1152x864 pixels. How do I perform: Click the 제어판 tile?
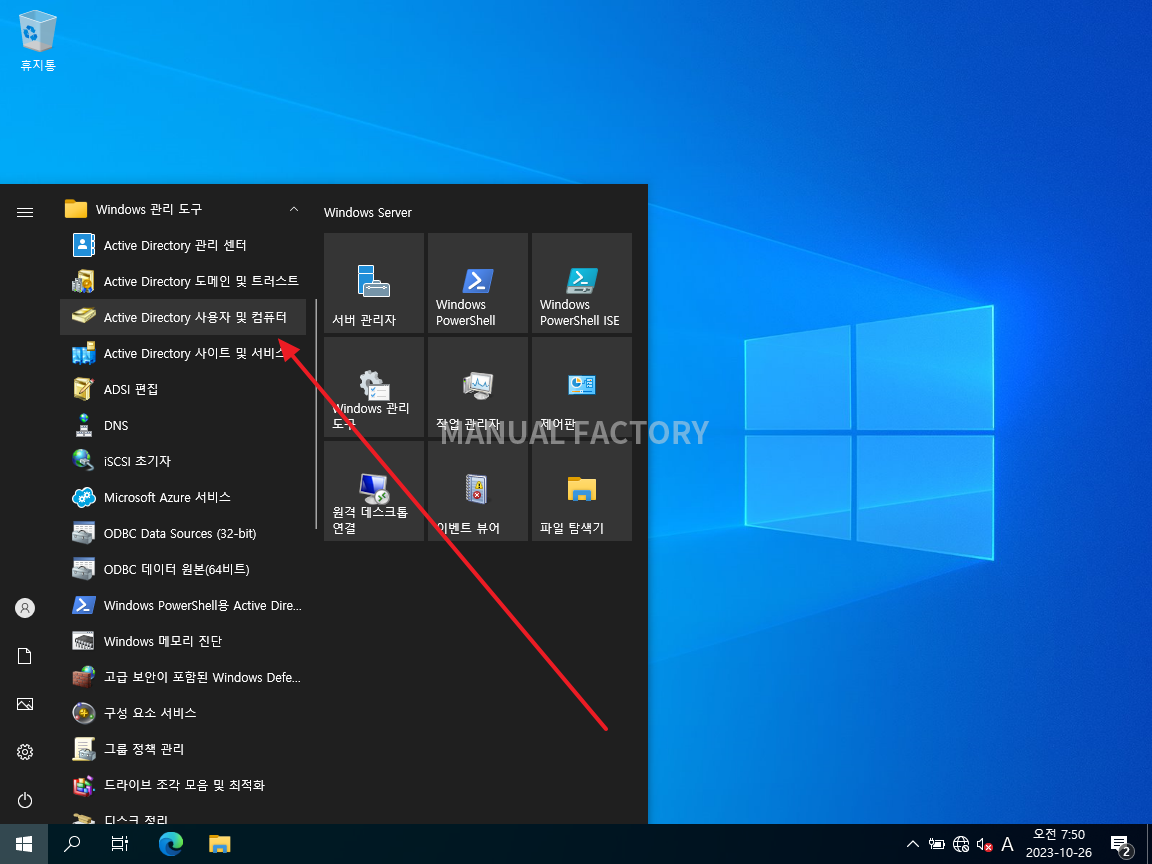[582, 387]
